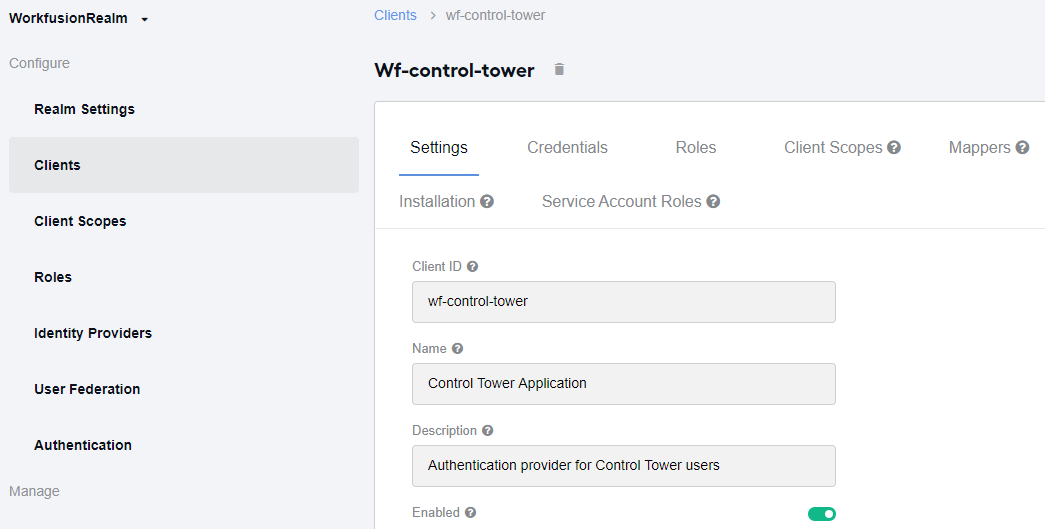Select Clients in the sidebar

point(184,165)
